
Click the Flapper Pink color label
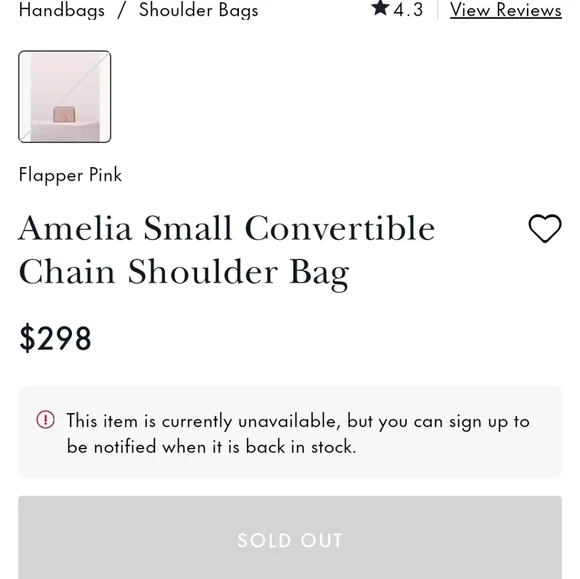[x=70, y=175]
